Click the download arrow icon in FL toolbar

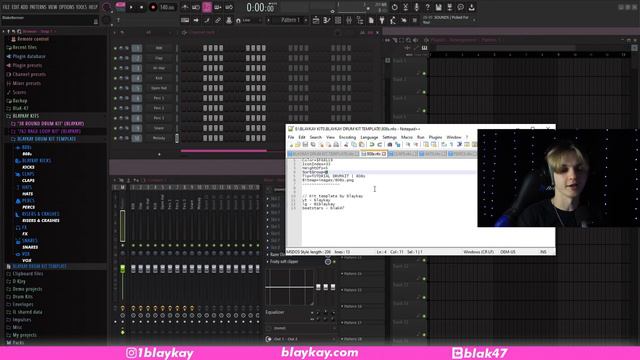click(x=471, y=7)
